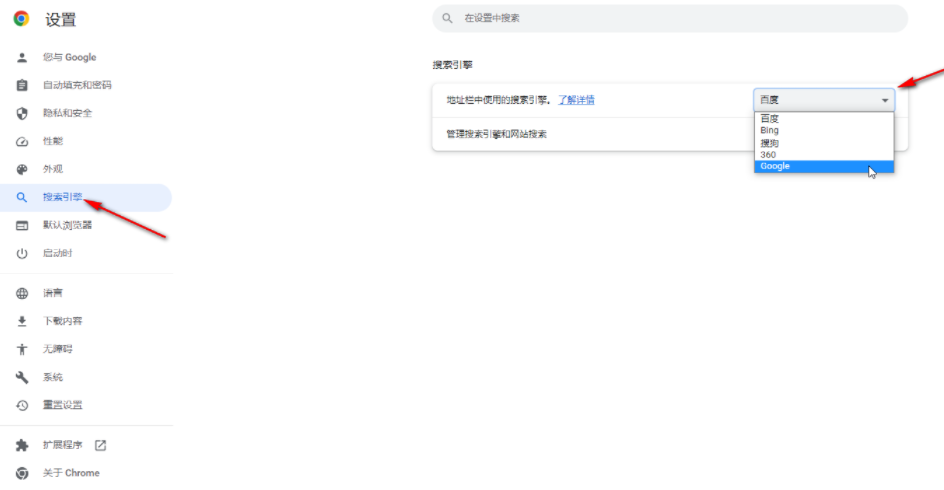Click the history clock icon for 重置设置
This screenshot has width=944, height=490.
coord(22,405)
